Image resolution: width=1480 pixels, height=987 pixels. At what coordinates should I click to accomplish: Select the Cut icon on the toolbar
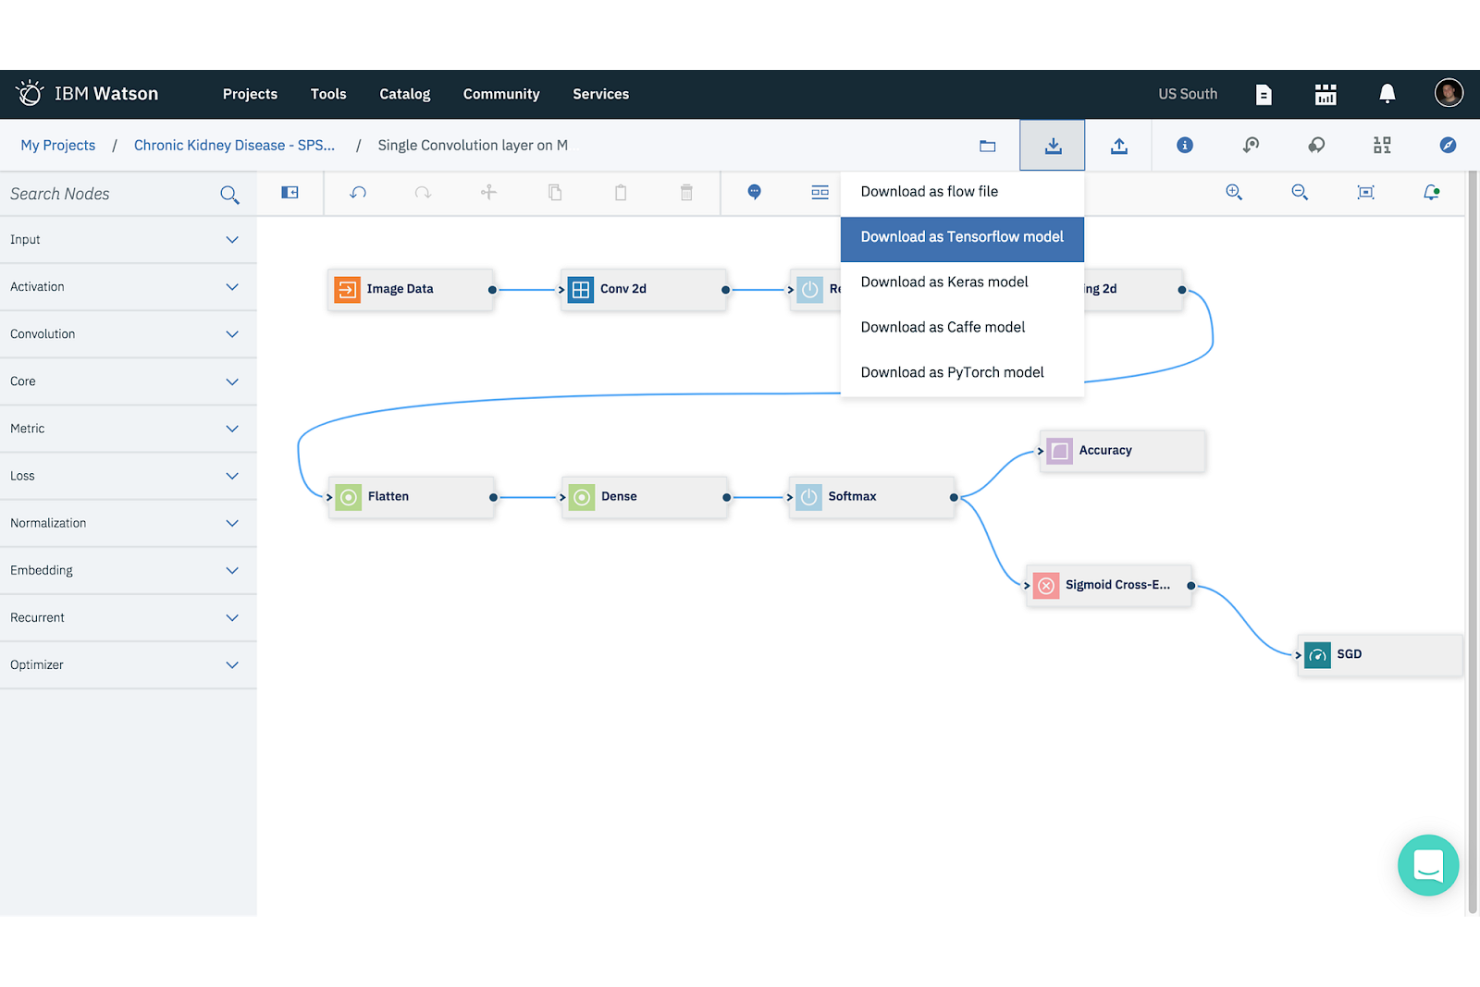pos(488,192)
